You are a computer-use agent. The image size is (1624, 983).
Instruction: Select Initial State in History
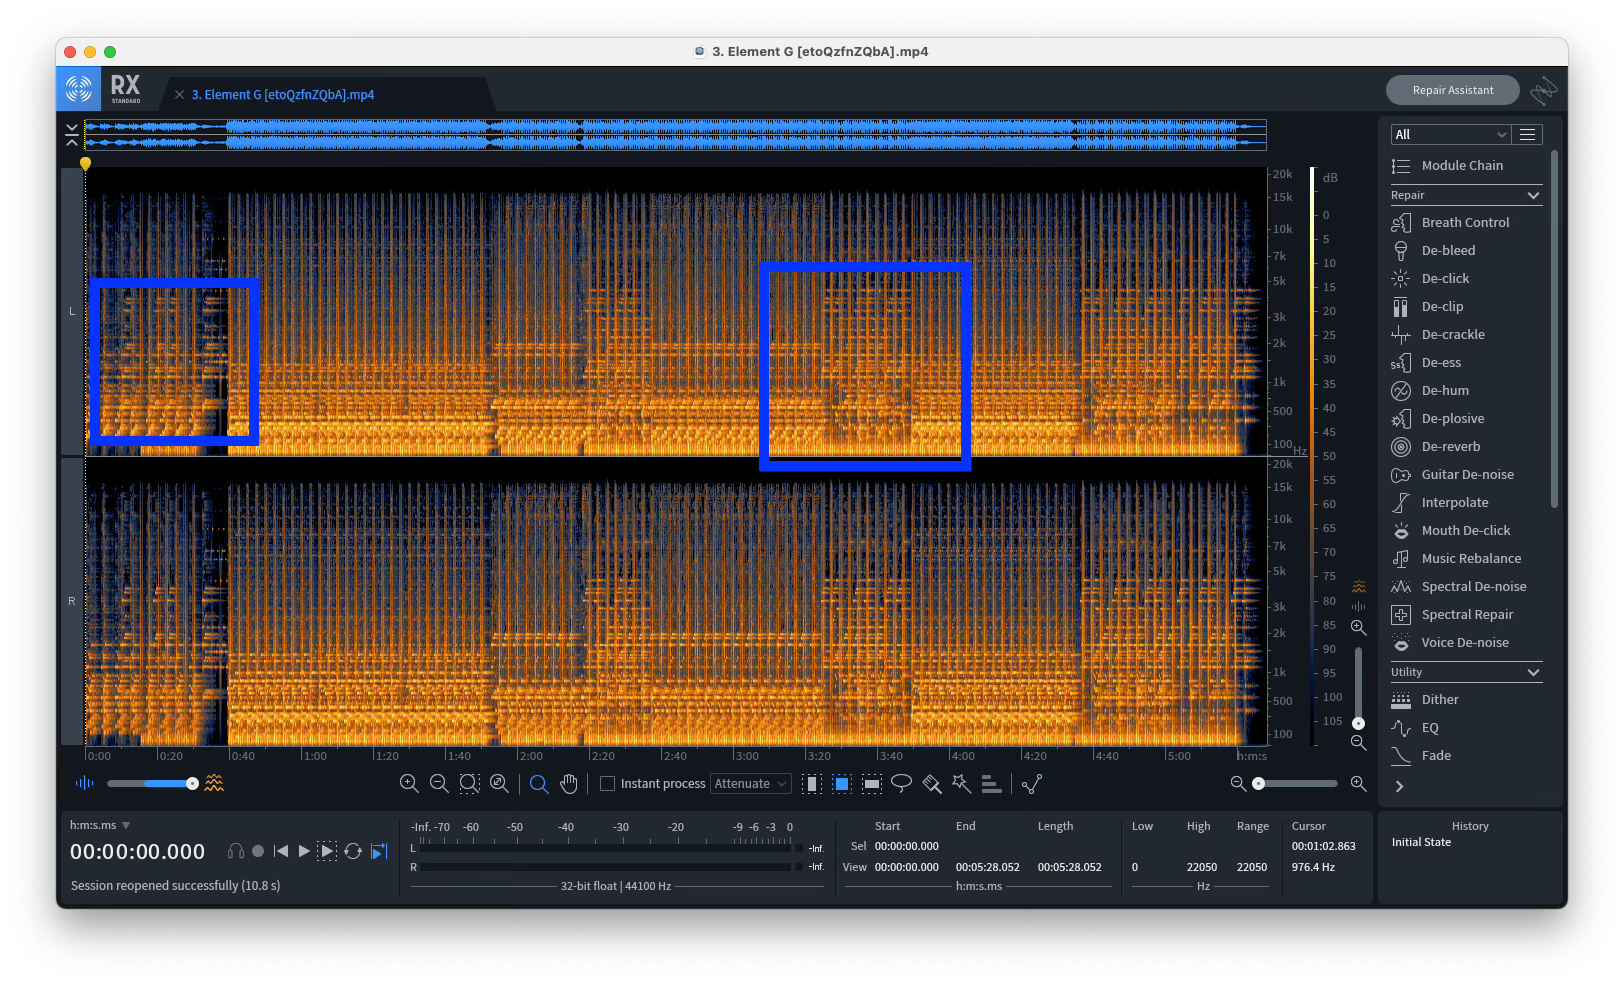(x=1421, y=842)
